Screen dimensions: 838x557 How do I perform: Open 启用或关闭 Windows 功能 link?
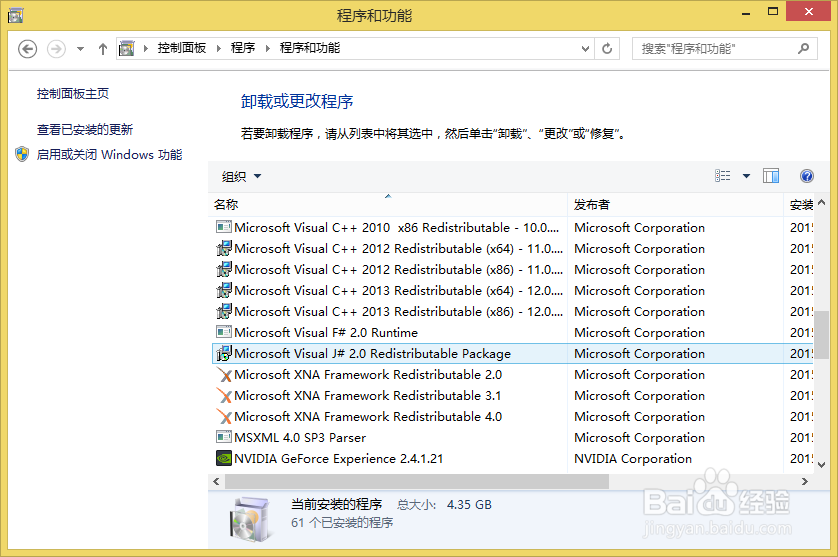click(109, 155)
